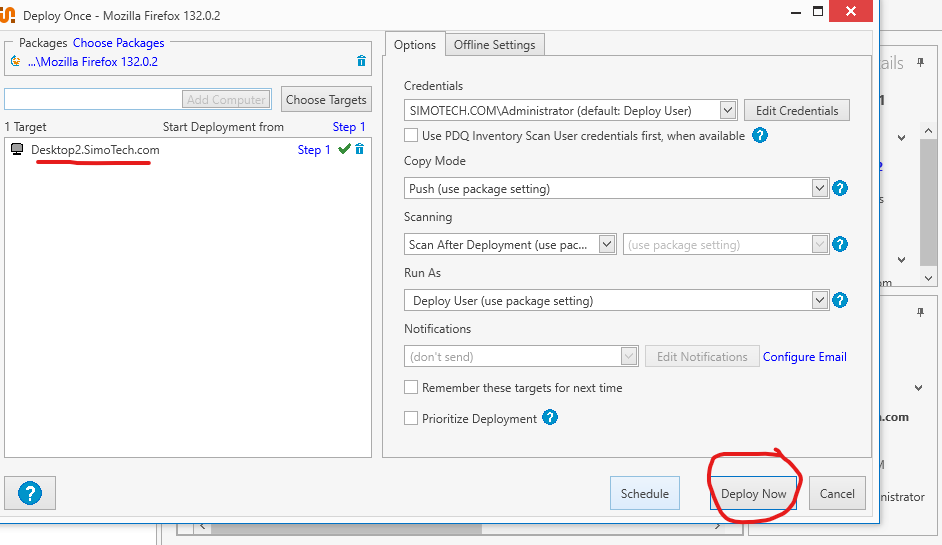Click the Firefox package icon in Packages
This screenshot has height=545, width=942.
(x=16, y=61)
